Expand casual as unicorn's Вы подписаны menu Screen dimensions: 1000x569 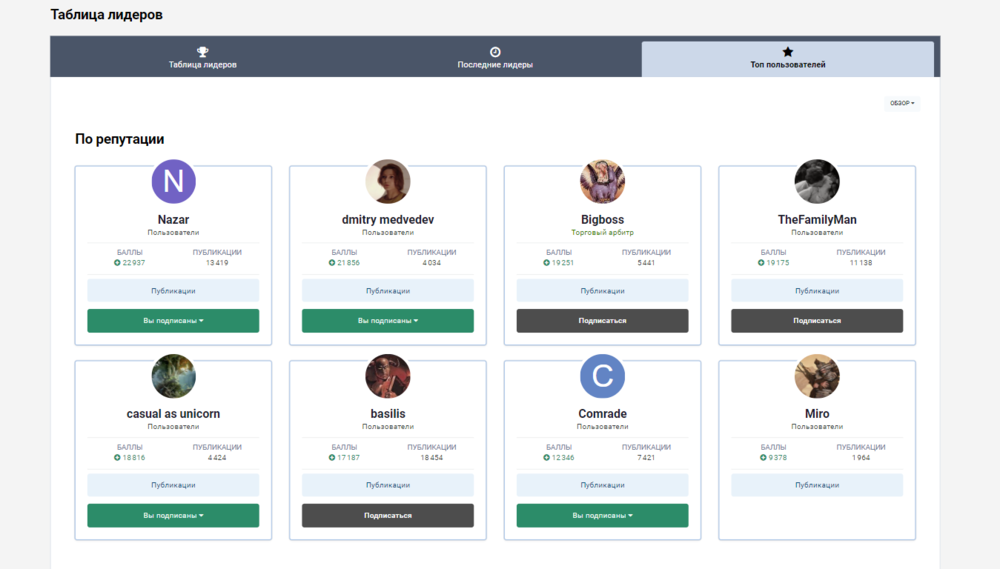[x=173, y=516]
